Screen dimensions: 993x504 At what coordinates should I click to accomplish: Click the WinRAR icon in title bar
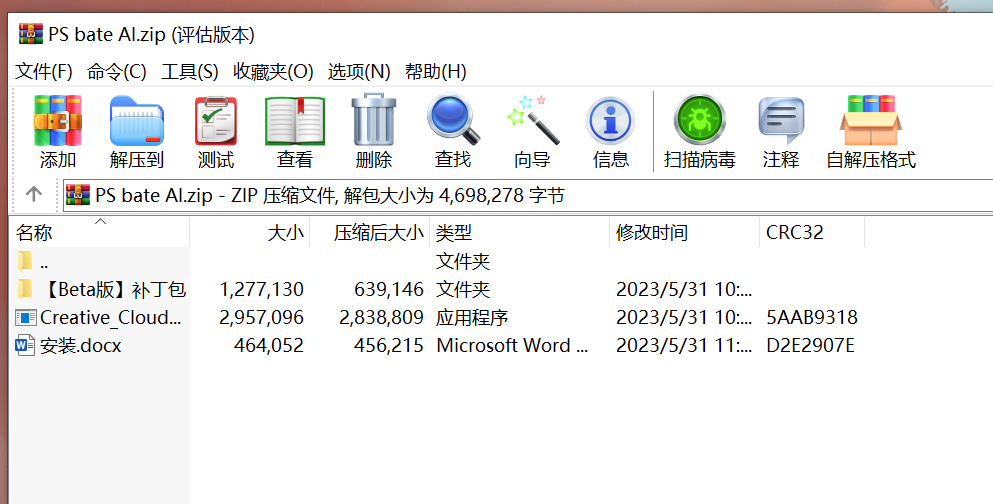[31, 34]
